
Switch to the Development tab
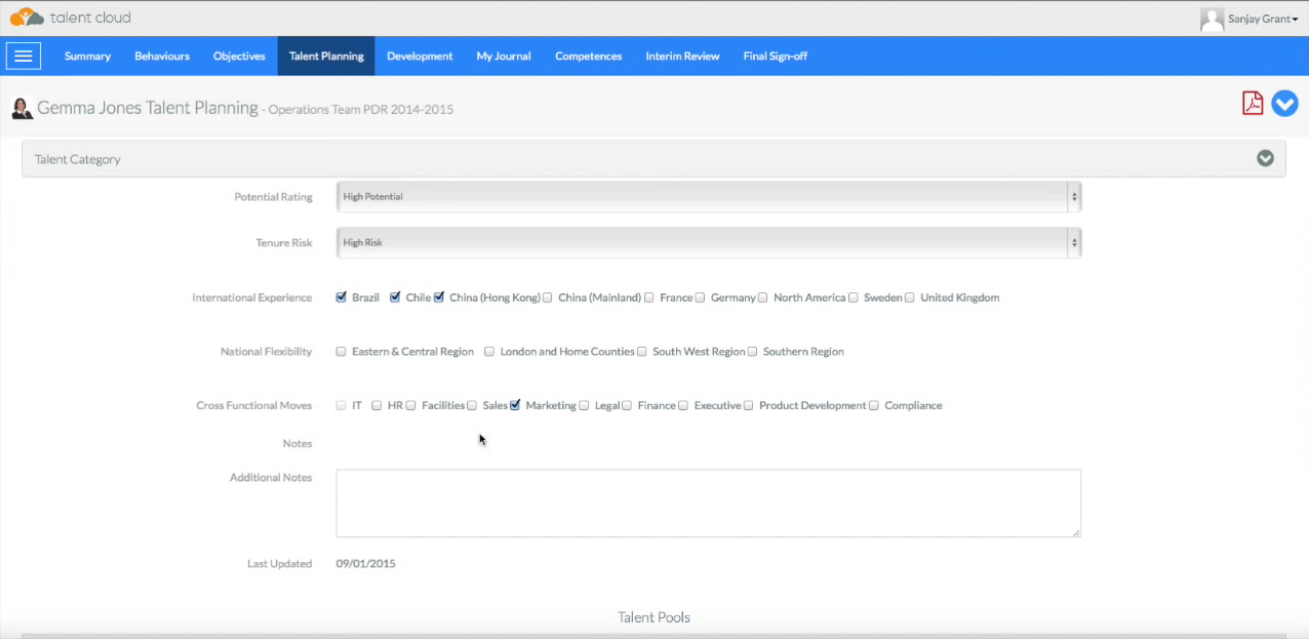[x=419, y=56]
